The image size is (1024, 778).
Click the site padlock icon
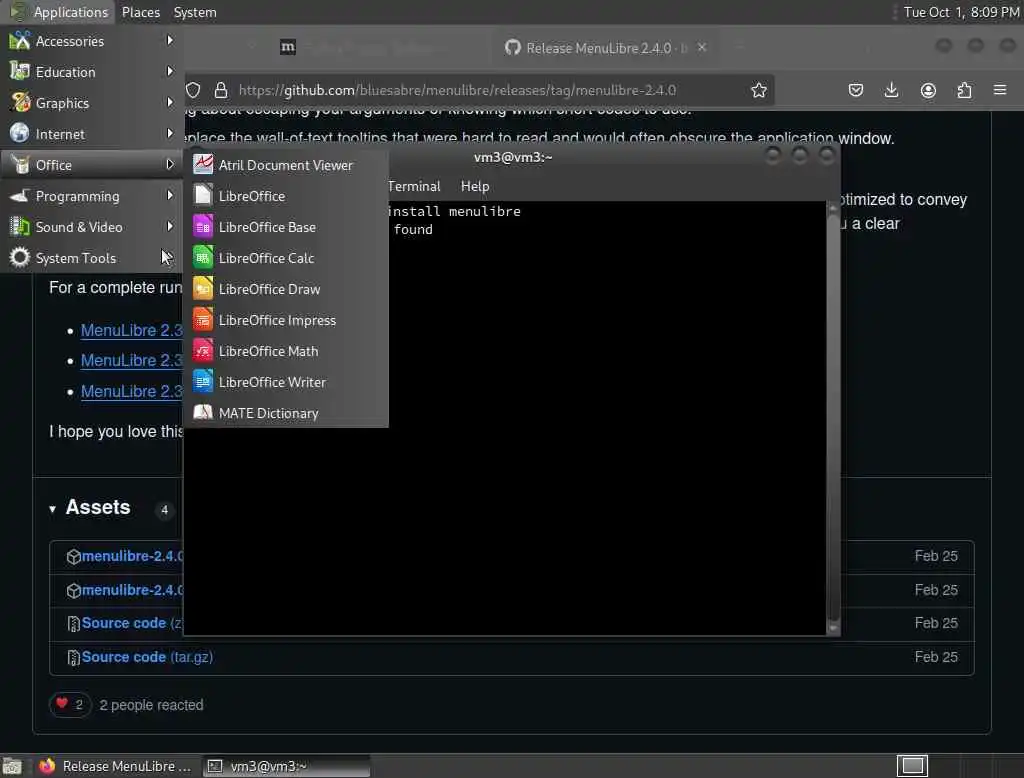(x=221, y=90)
